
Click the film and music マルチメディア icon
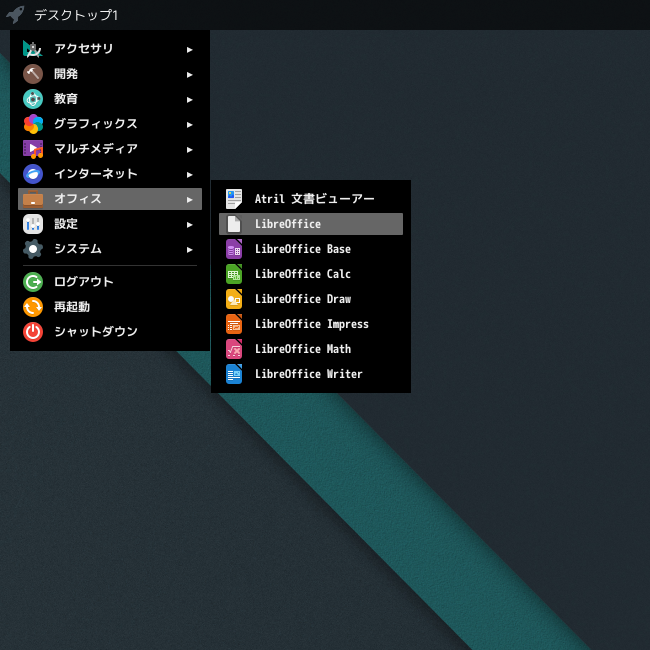click(x=33, y=149)
